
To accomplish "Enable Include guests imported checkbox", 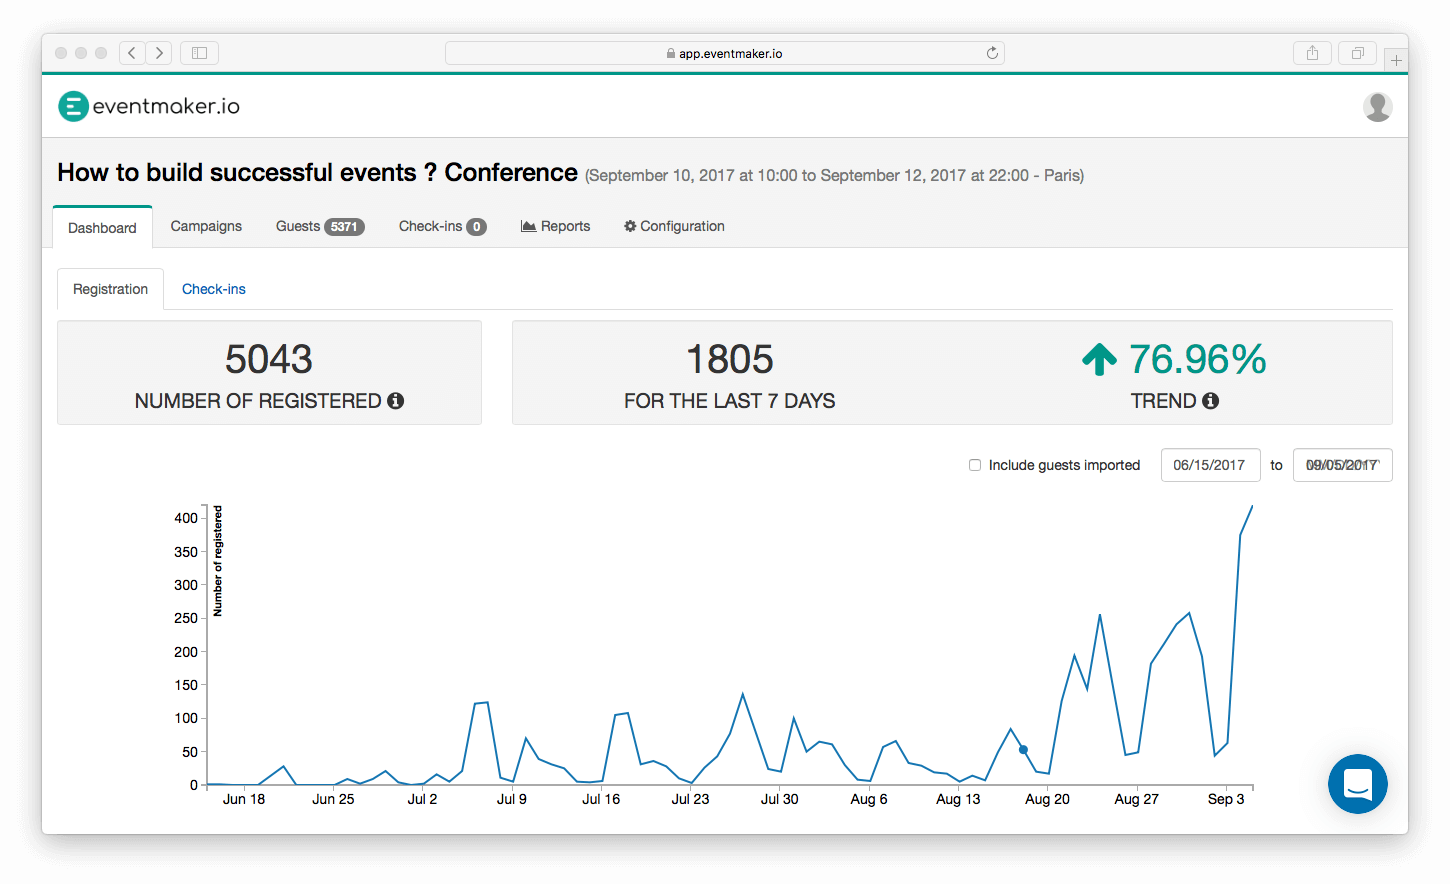I will click(x=975, y=465).
